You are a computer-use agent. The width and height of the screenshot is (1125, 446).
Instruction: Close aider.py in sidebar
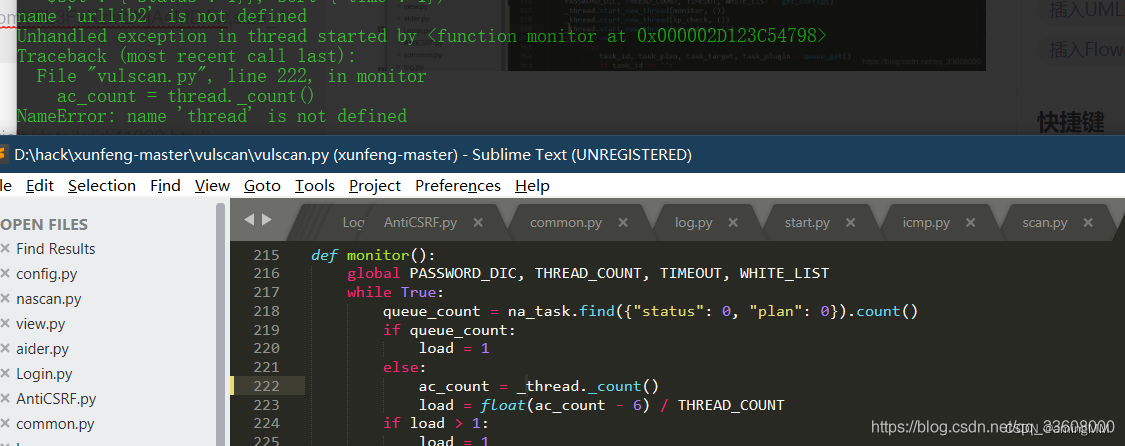point(5,349)
